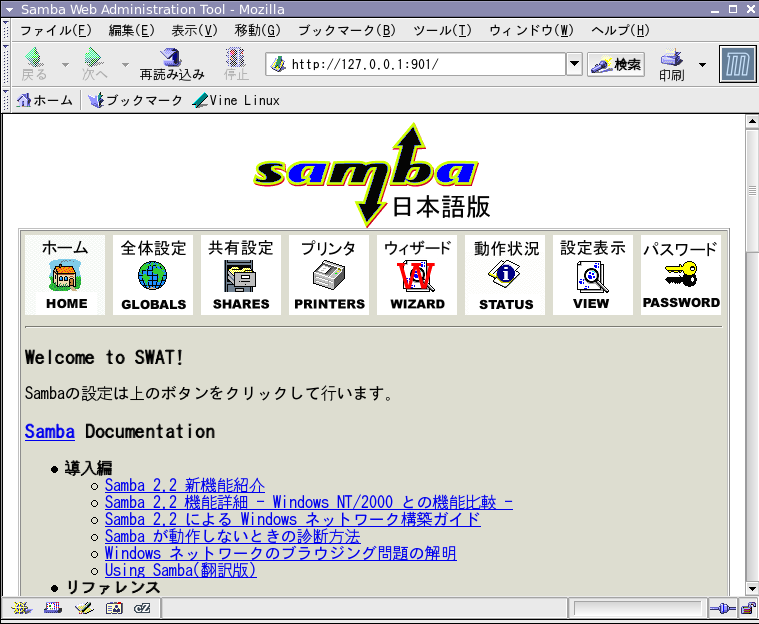The height and width of the screenshot is (624, 759).
Task: Click the Samba 日本語版 logo image
Action: pyautogui.click(x=371, y=174)
